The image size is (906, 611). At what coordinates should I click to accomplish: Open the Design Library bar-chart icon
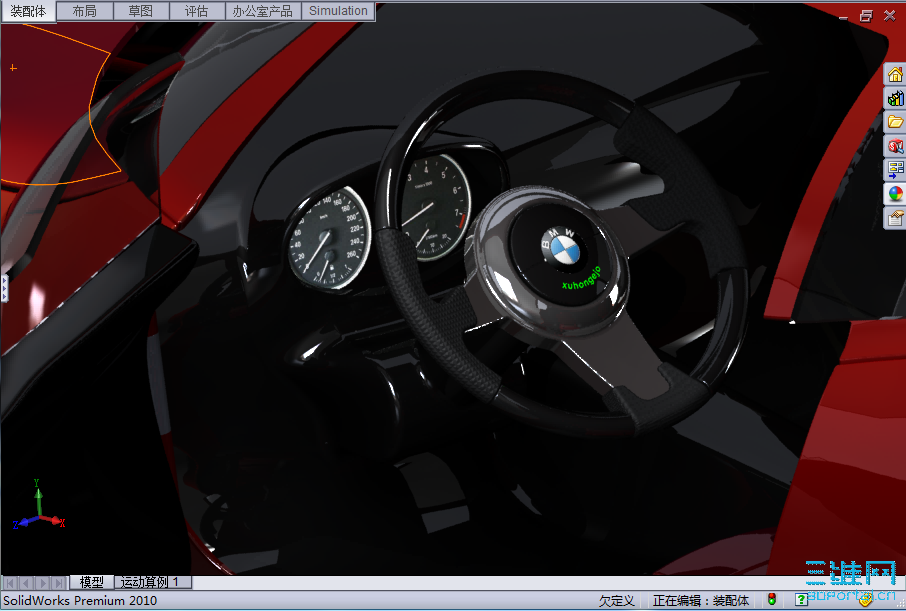click(x=895, y=98)
